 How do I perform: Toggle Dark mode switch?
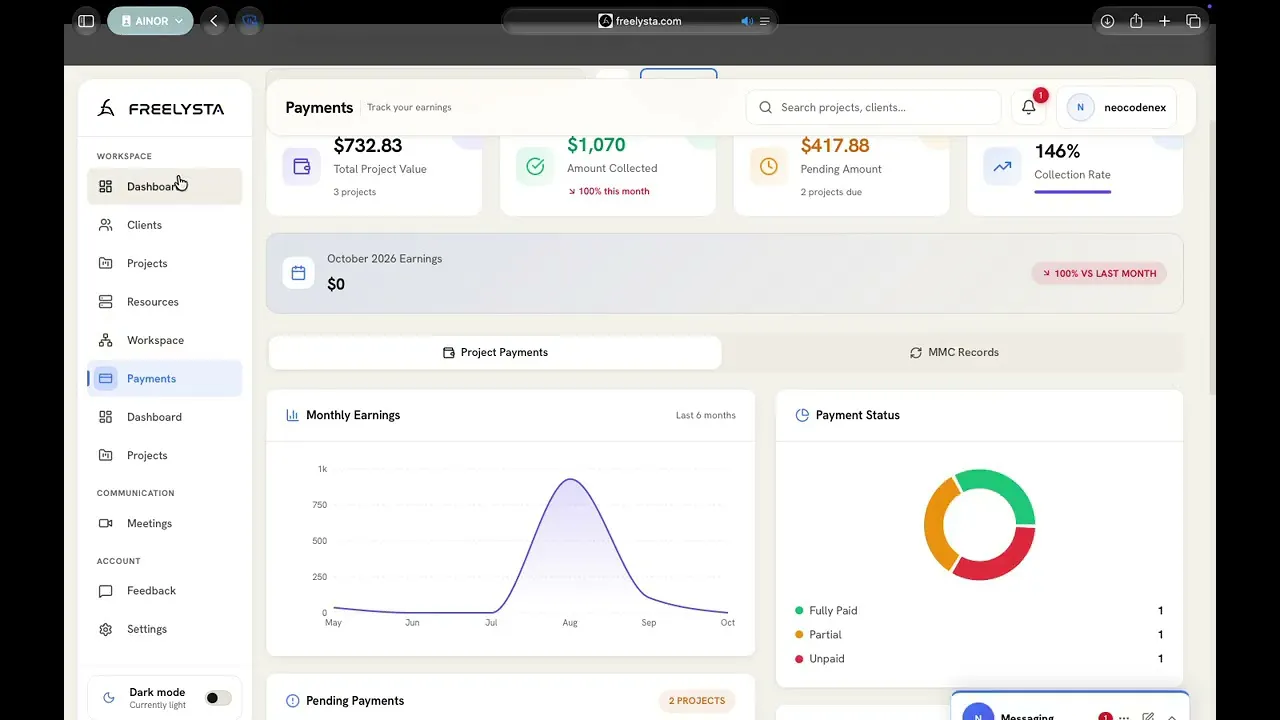pos(218,698)
